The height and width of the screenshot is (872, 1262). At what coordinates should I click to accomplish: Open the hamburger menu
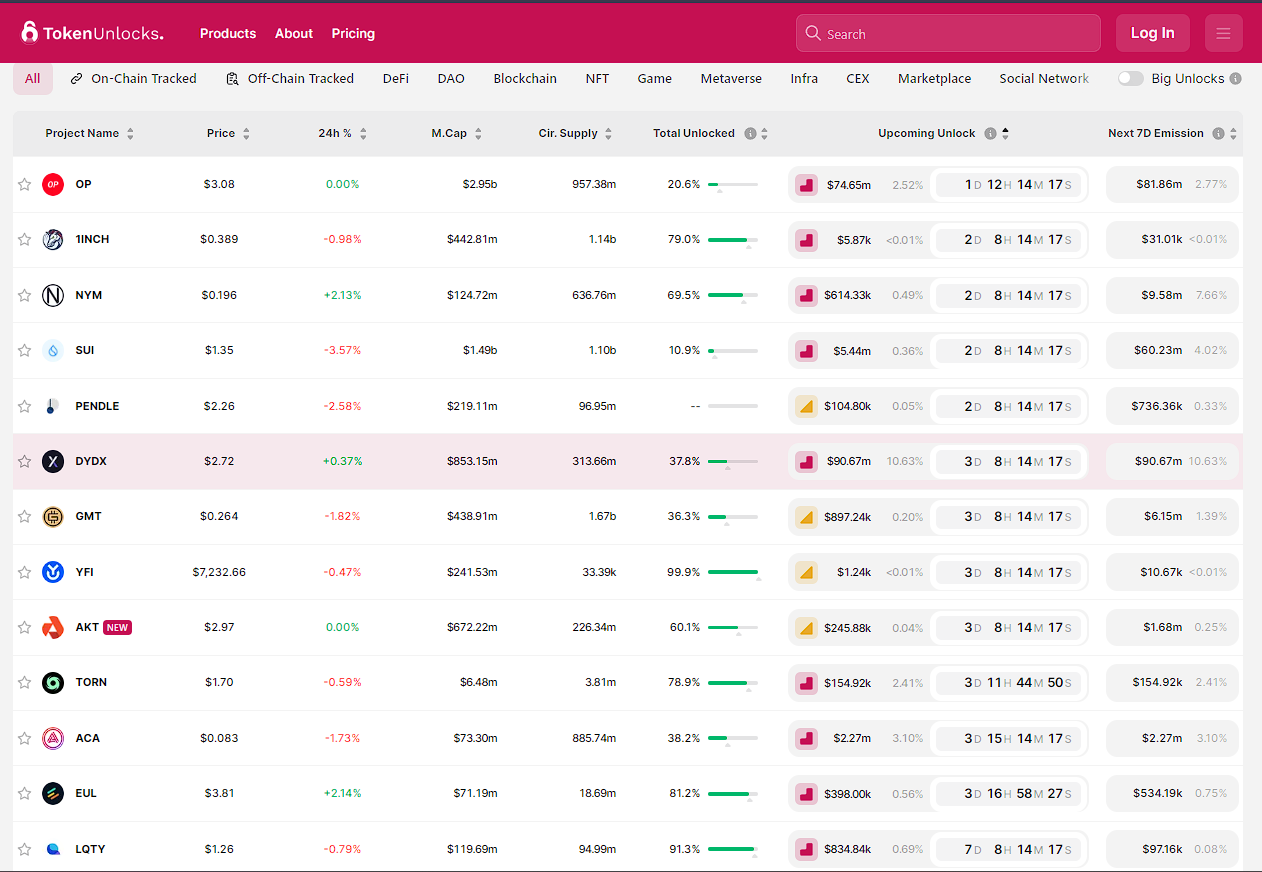[x=1223, y=33]
